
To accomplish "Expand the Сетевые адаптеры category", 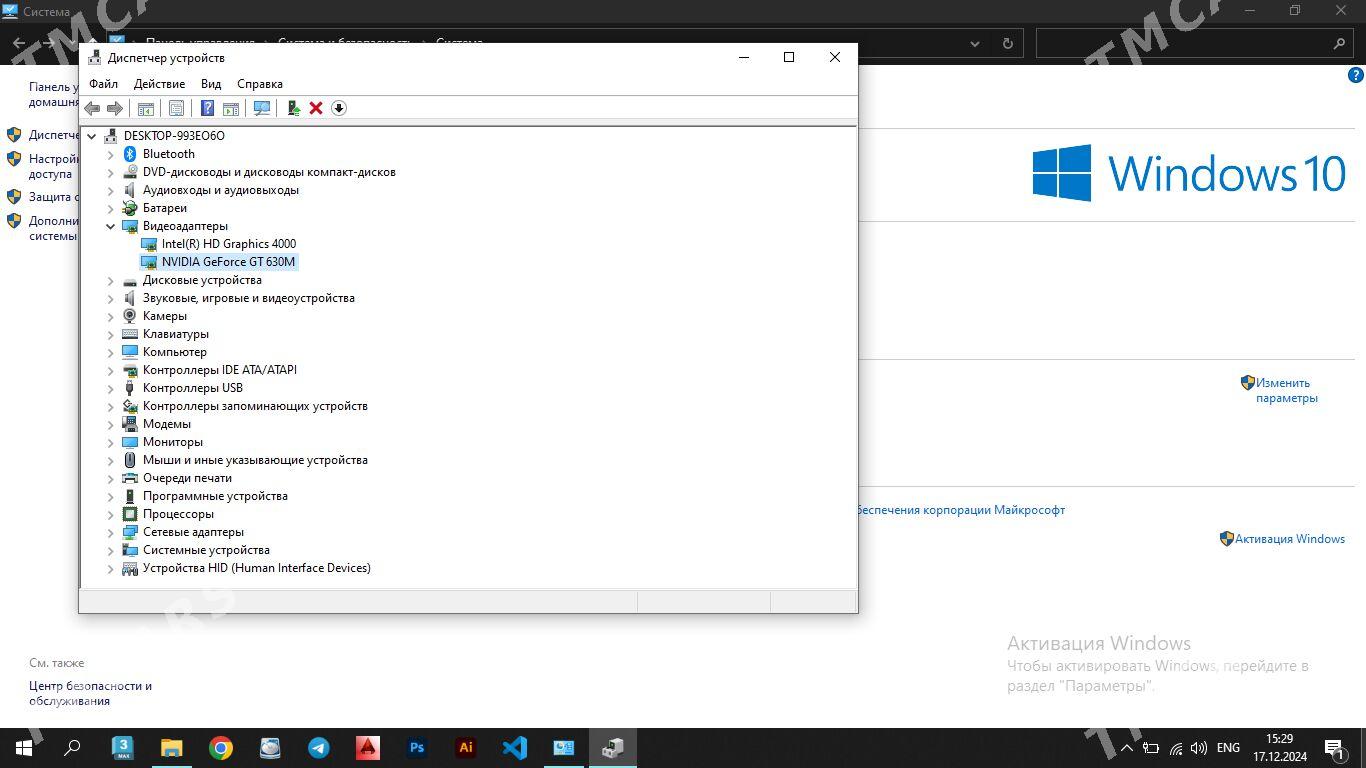I will click(x=111, y=532).
